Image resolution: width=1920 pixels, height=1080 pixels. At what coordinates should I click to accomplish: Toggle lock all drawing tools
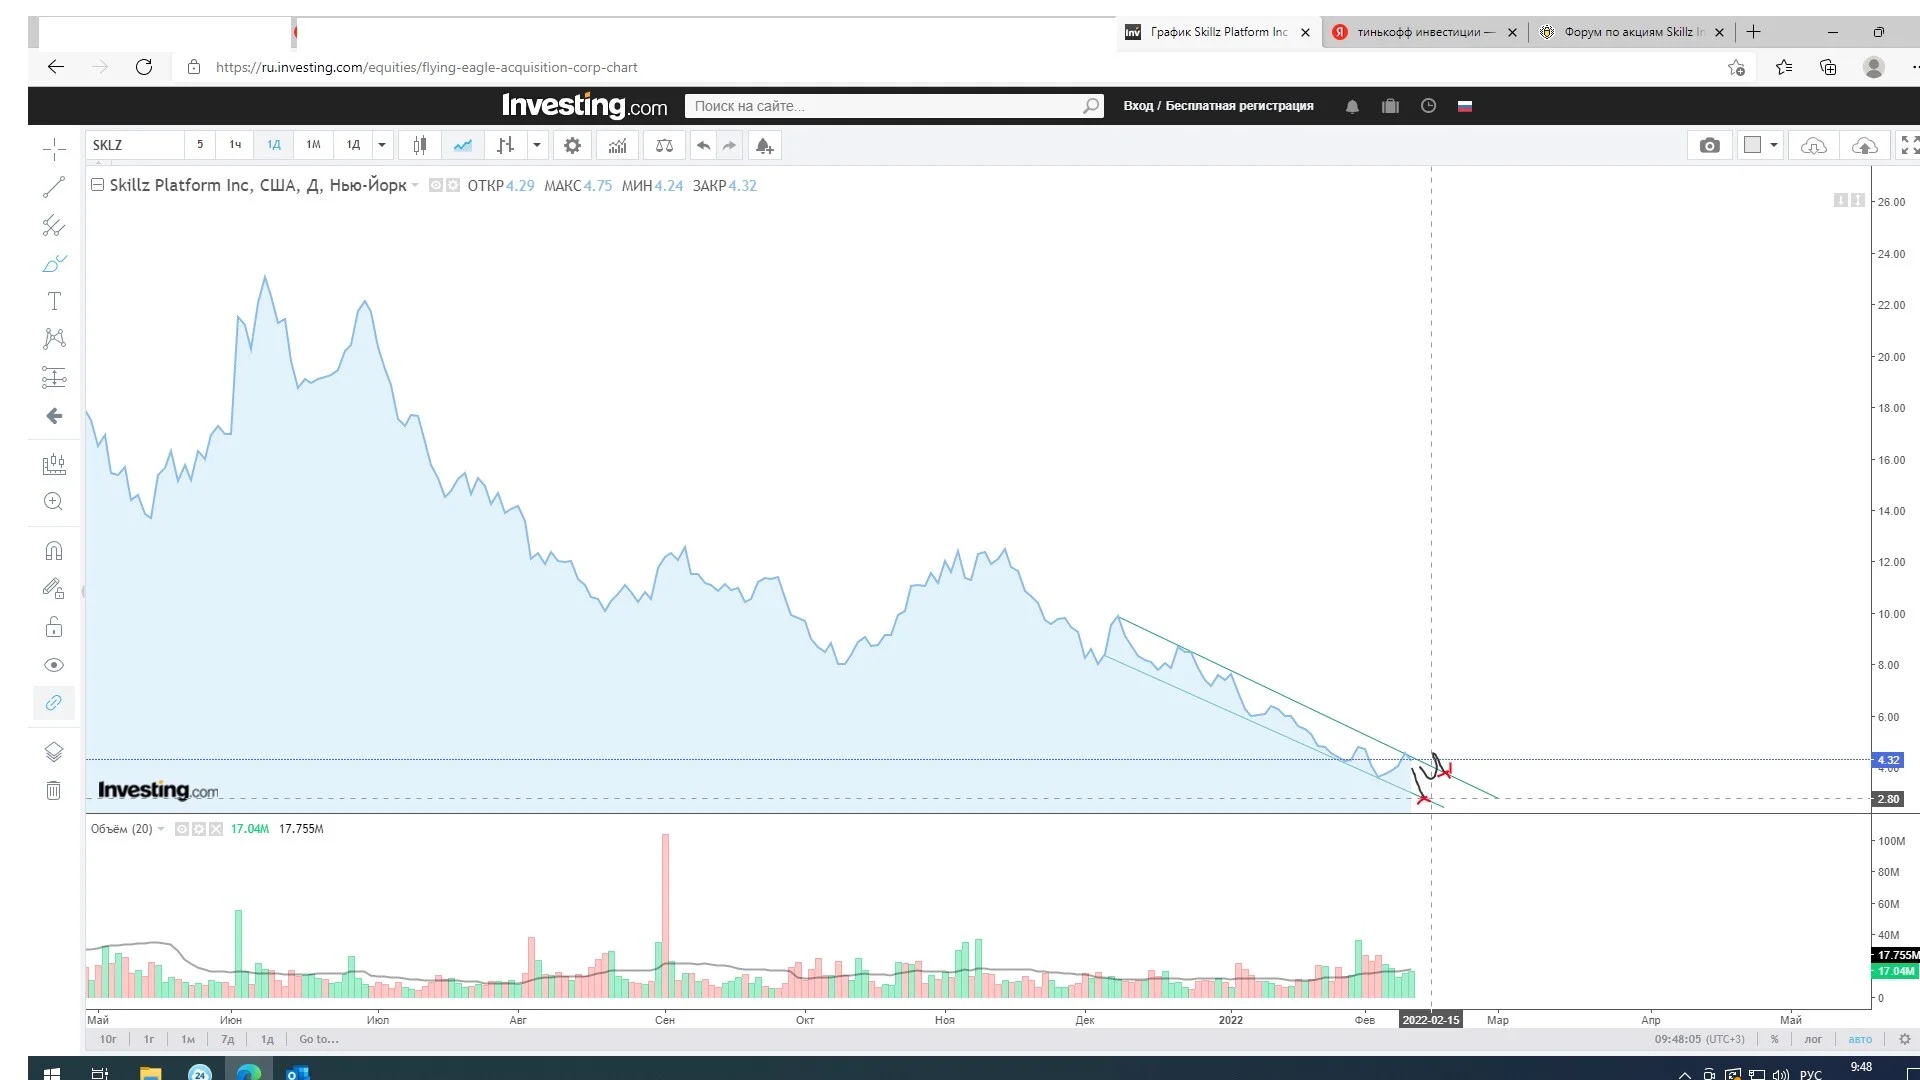[x=54, y=627]
